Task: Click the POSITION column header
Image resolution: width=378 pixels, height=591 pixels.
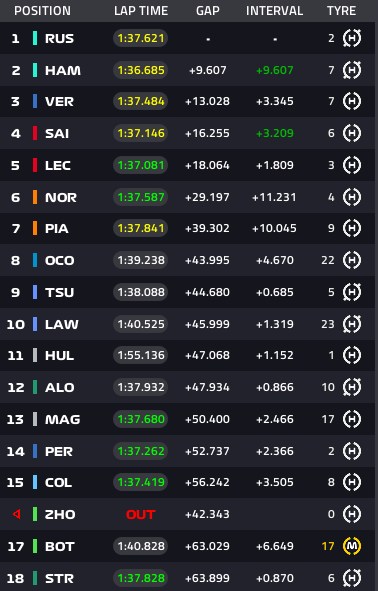Action: click(42, 11)
